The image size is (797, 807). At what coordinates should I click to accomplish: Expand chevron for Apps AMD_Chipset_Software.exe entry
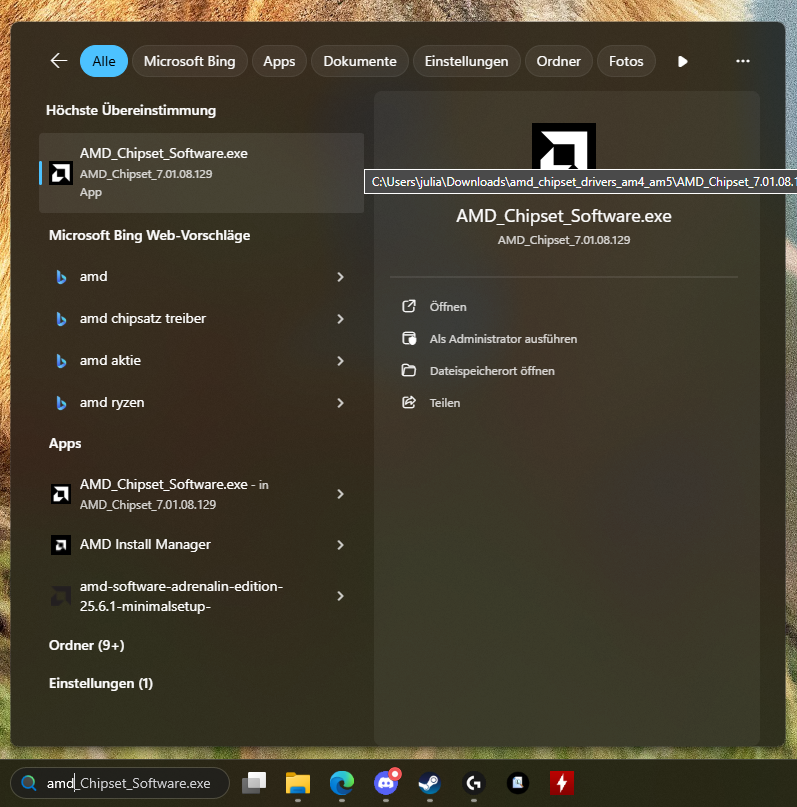(x=340, y=494)
